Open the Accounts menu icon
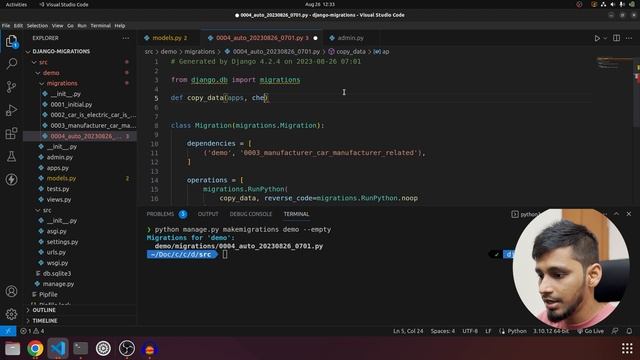 (x=11, y=291)
